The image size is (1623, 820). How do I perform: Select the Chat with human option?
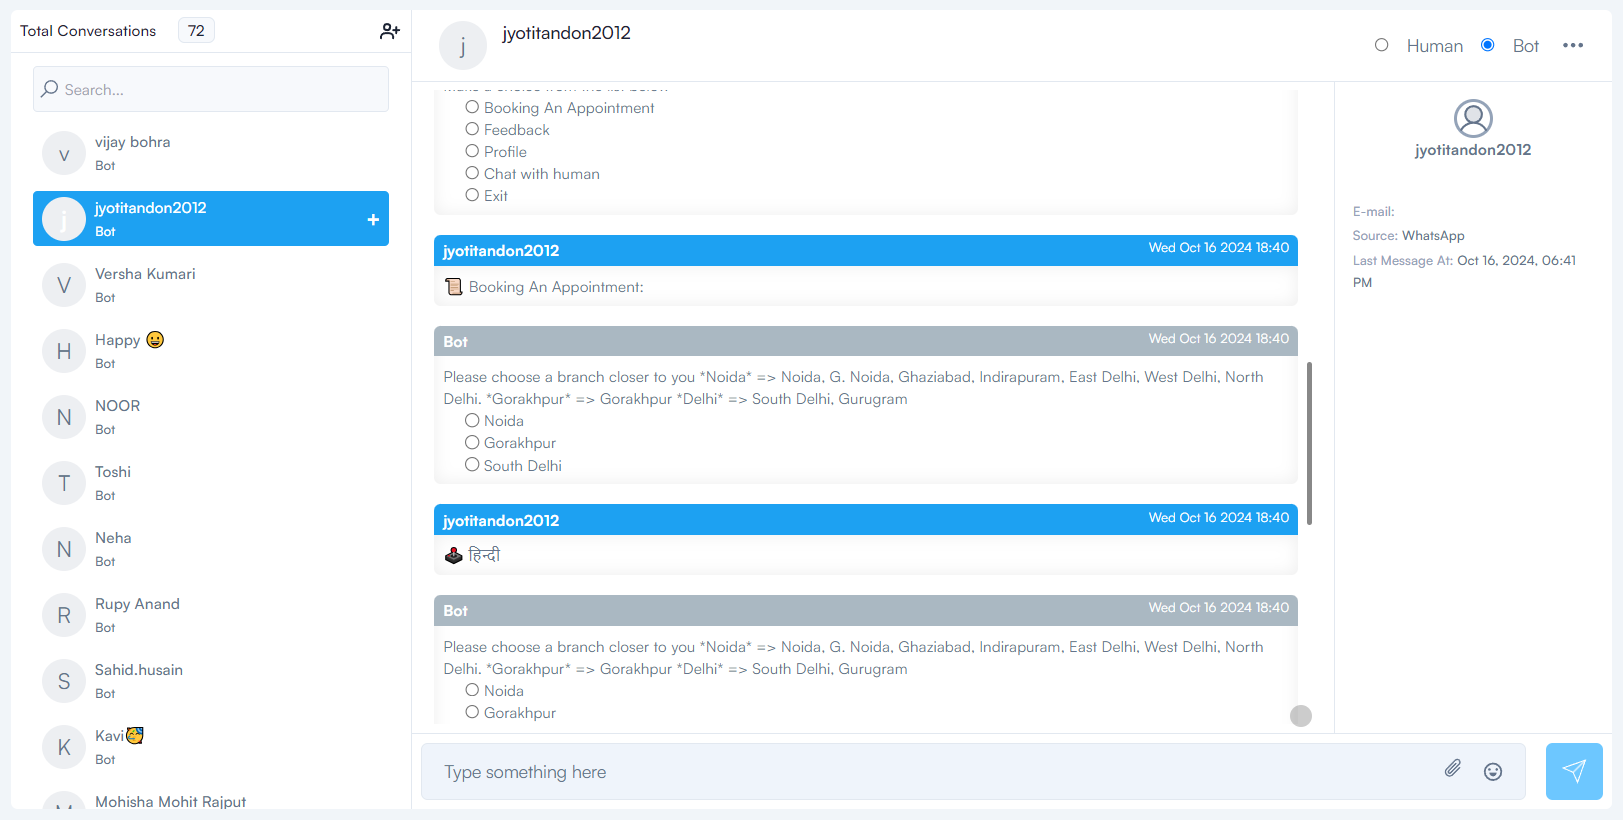tap(472, 173)
